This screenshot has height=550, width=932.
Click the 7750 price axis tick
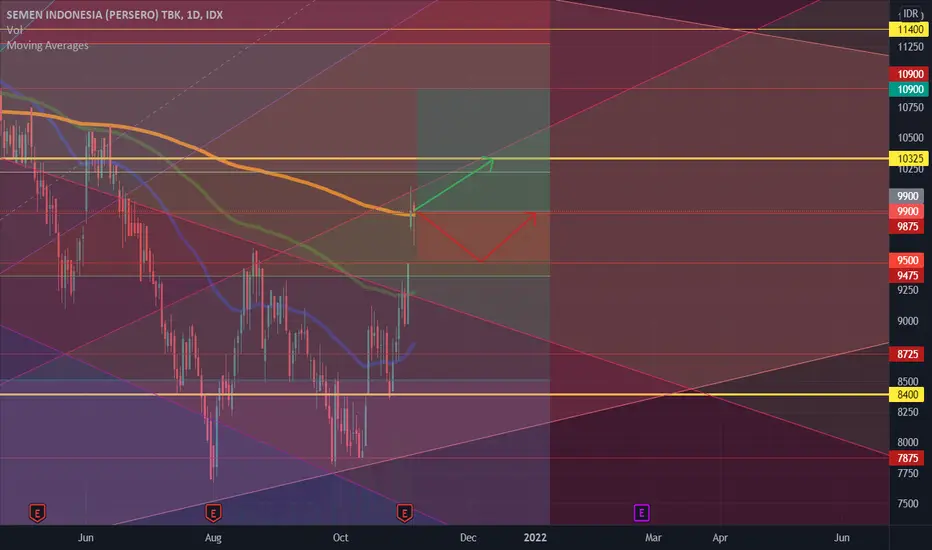[908, 473]
